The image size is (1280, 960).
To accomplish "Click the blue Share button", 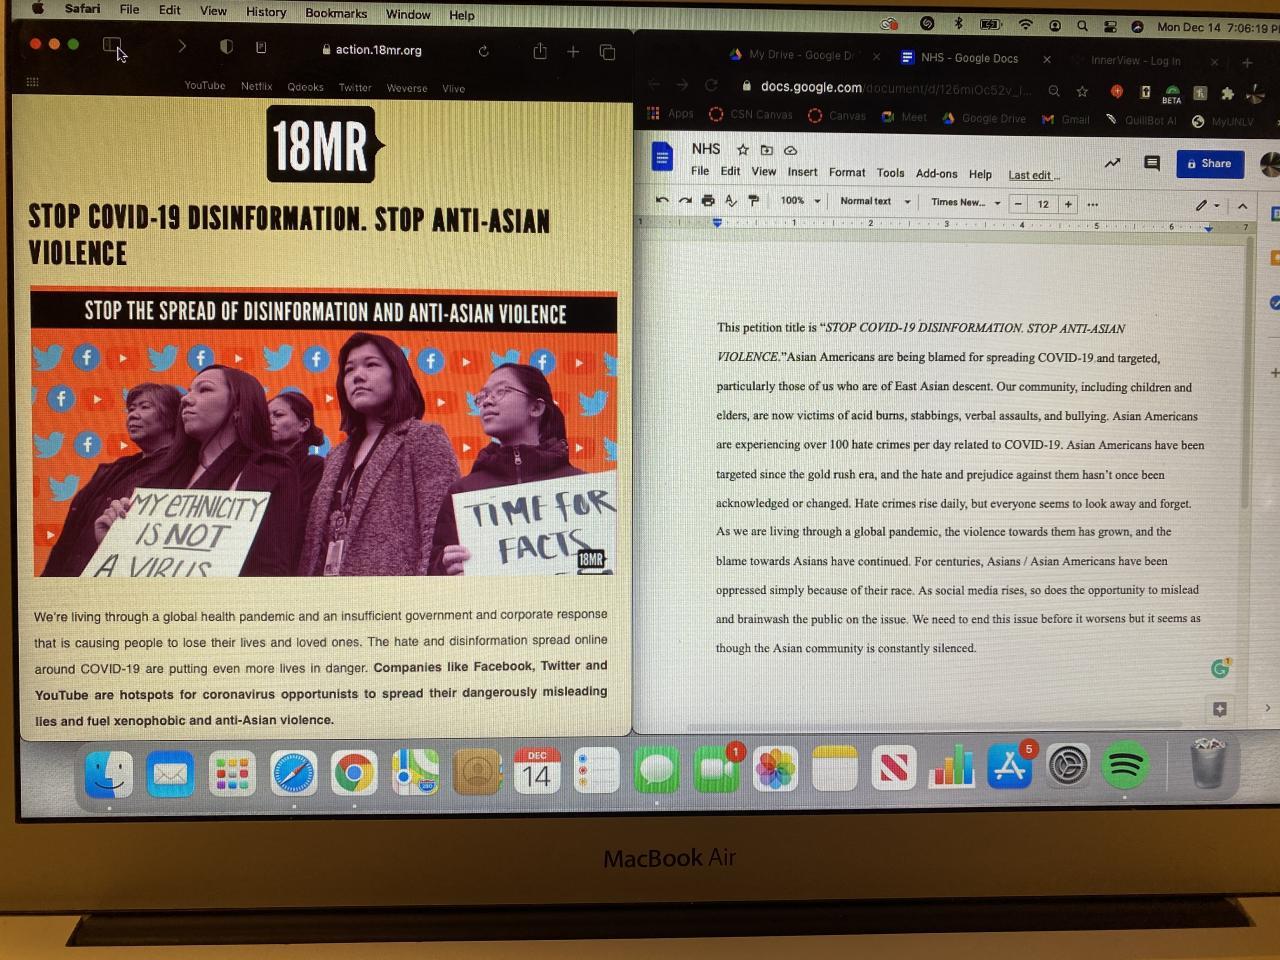I will point(1209,164).
